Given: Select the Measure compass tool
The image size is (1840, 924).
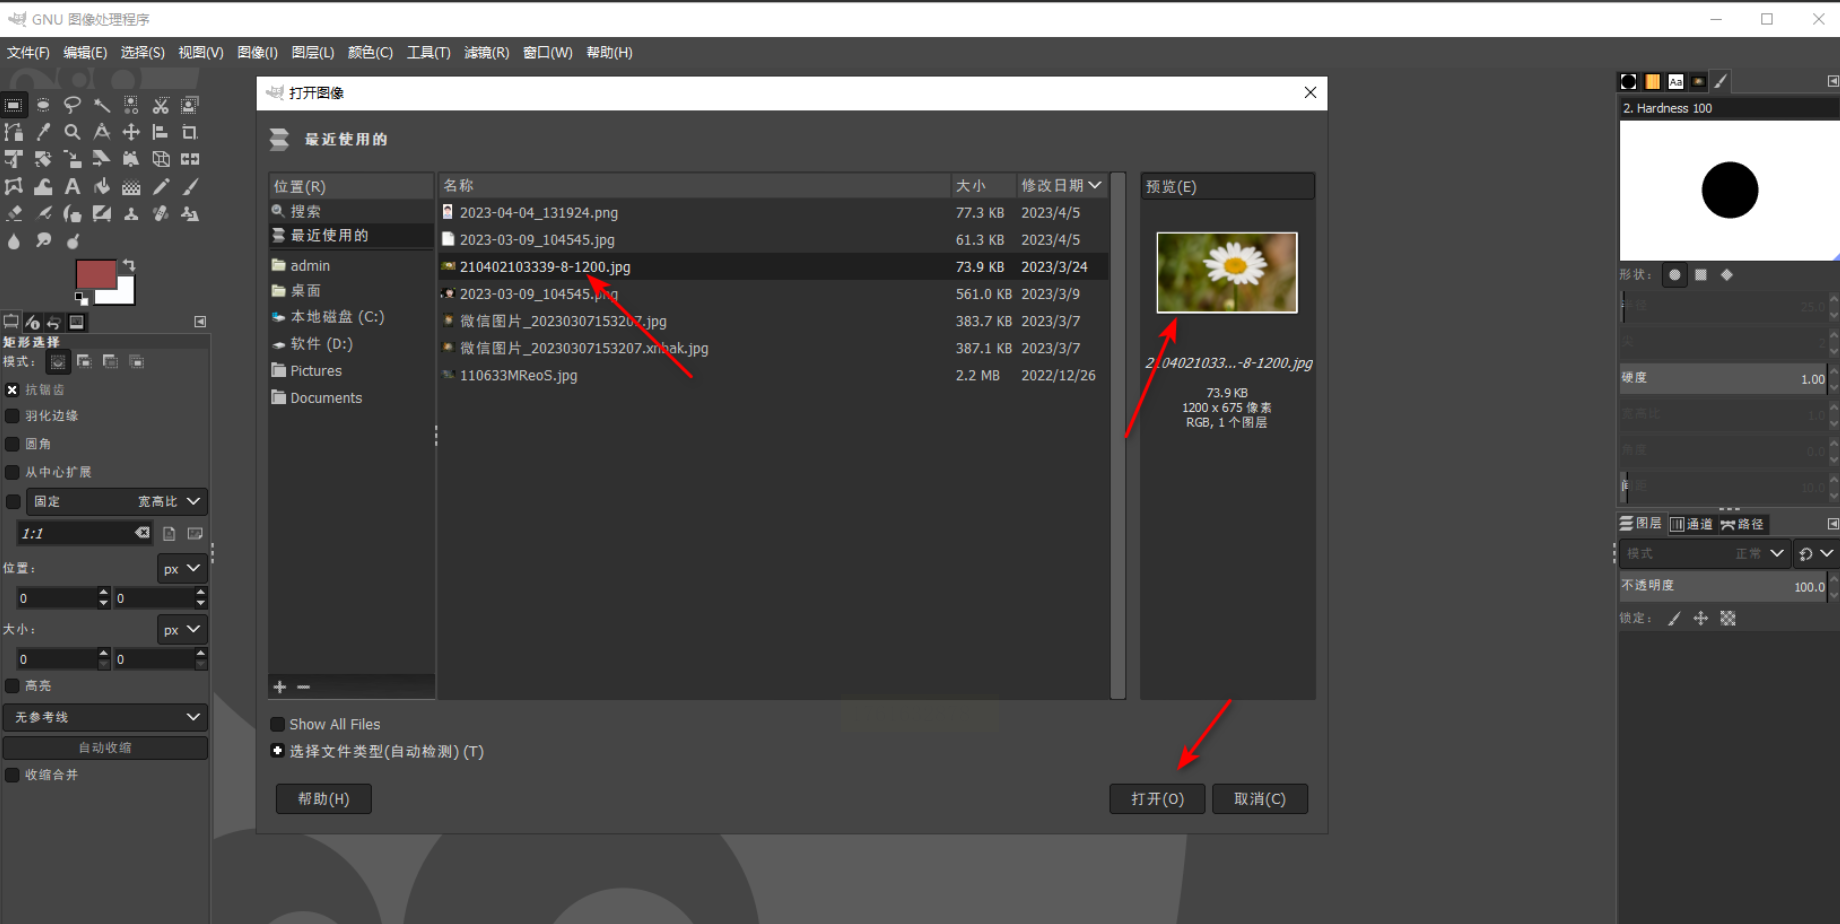Looking at the screenshot, I should click(x=102, y=132).
